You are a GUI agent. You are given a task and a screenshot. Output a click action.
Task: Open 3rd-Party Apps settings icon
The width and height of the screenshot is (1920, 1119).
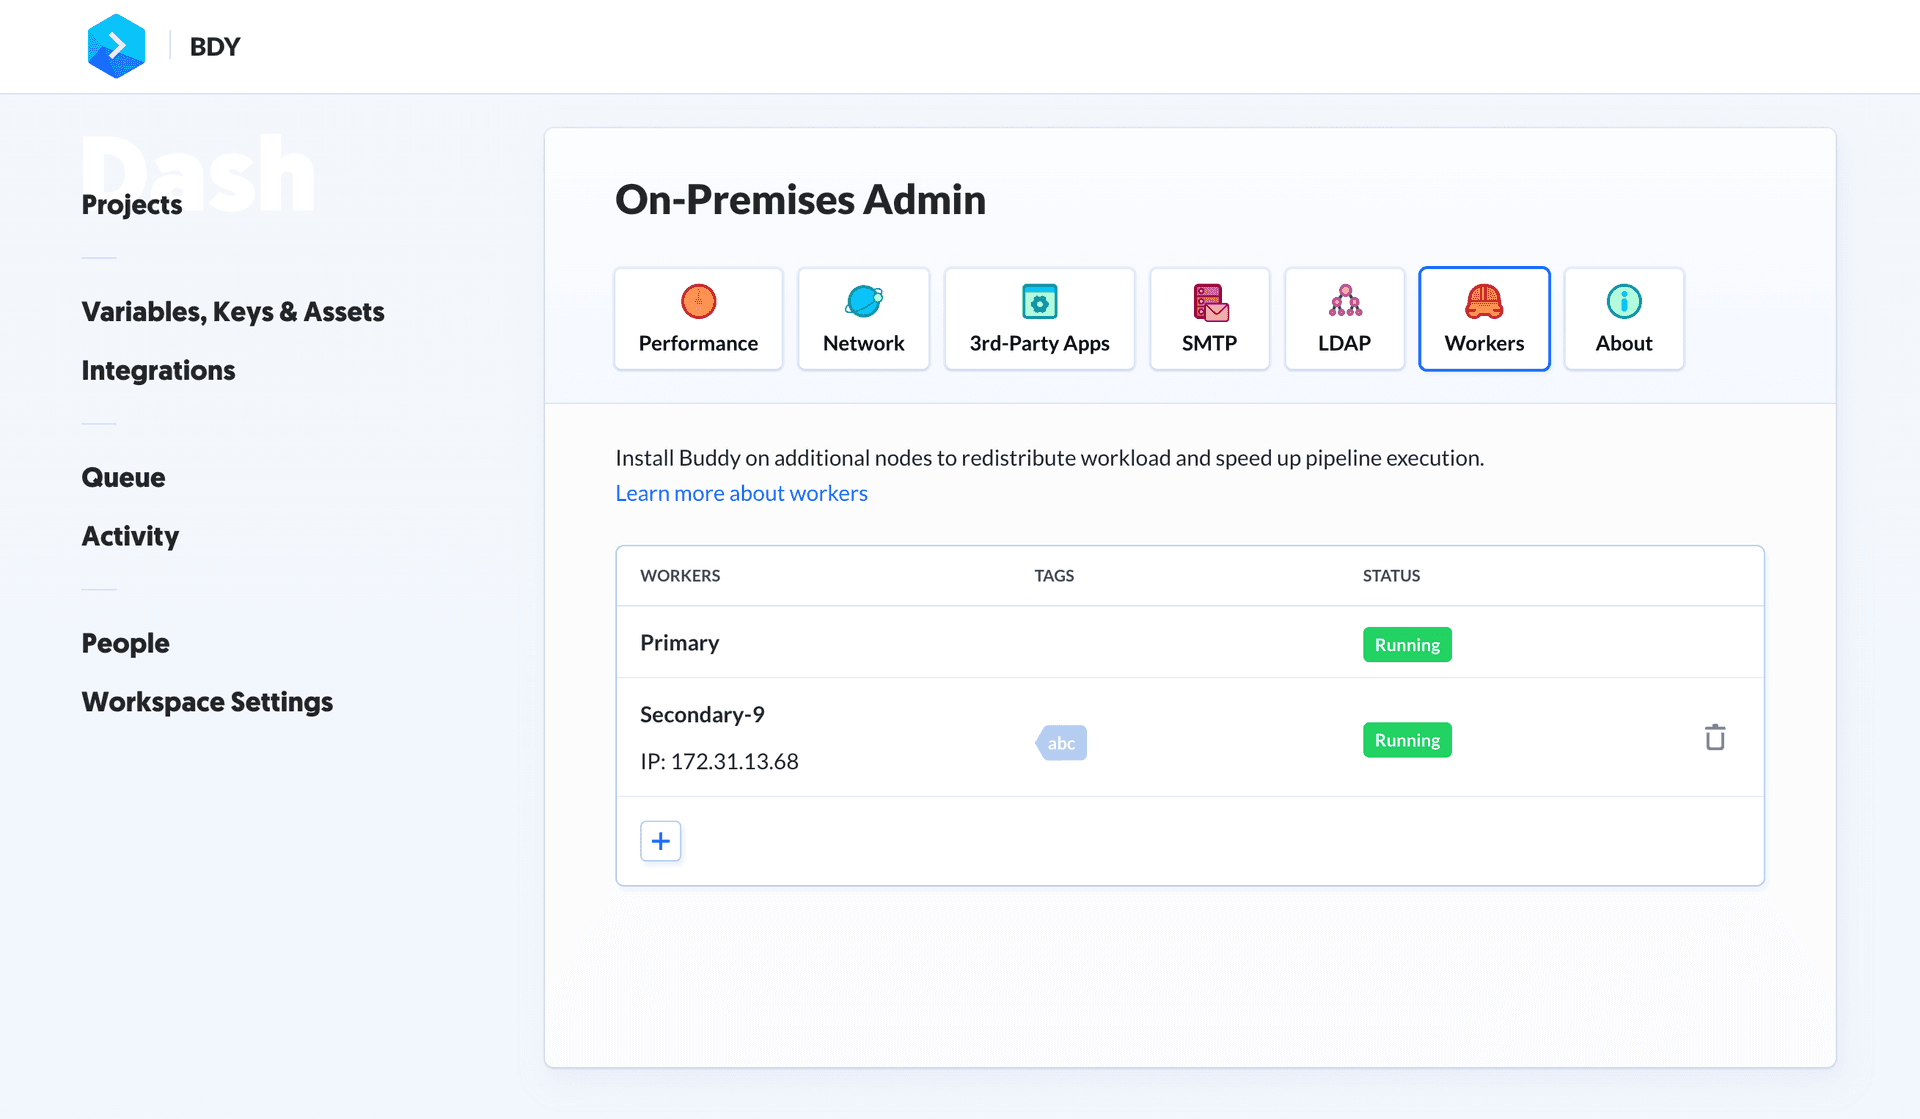pos(1039,301)
